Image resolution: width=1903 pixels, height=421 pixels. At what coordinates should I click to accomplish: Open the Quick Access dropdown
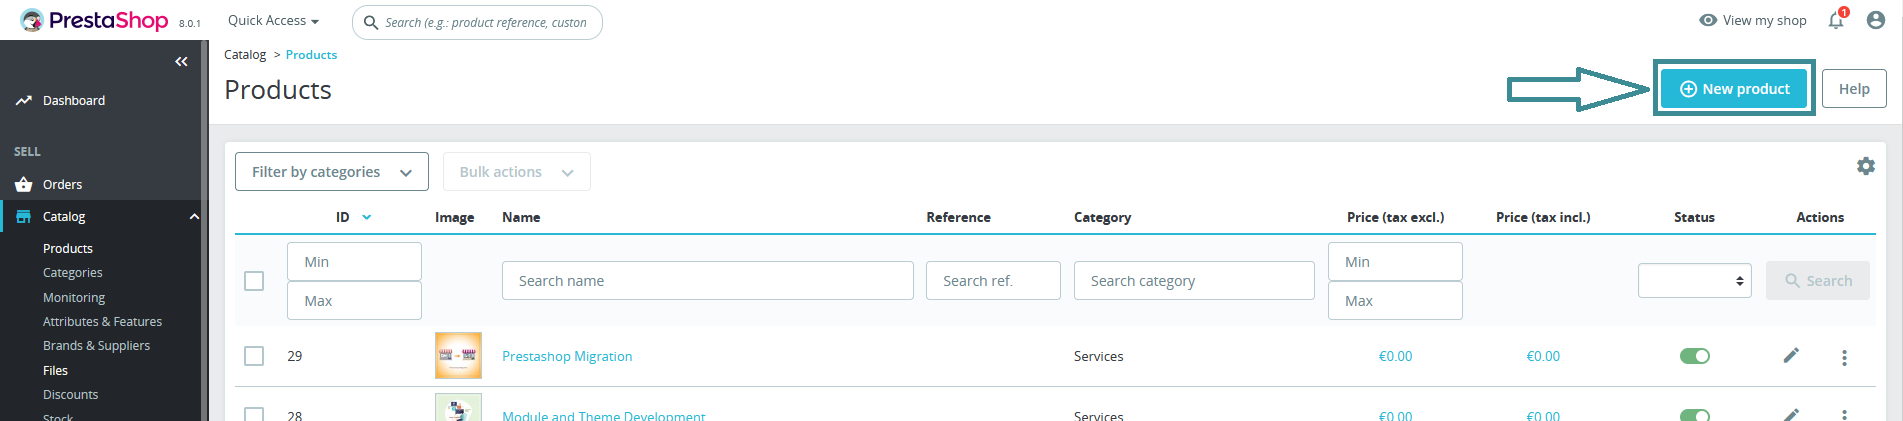point(273,21)
